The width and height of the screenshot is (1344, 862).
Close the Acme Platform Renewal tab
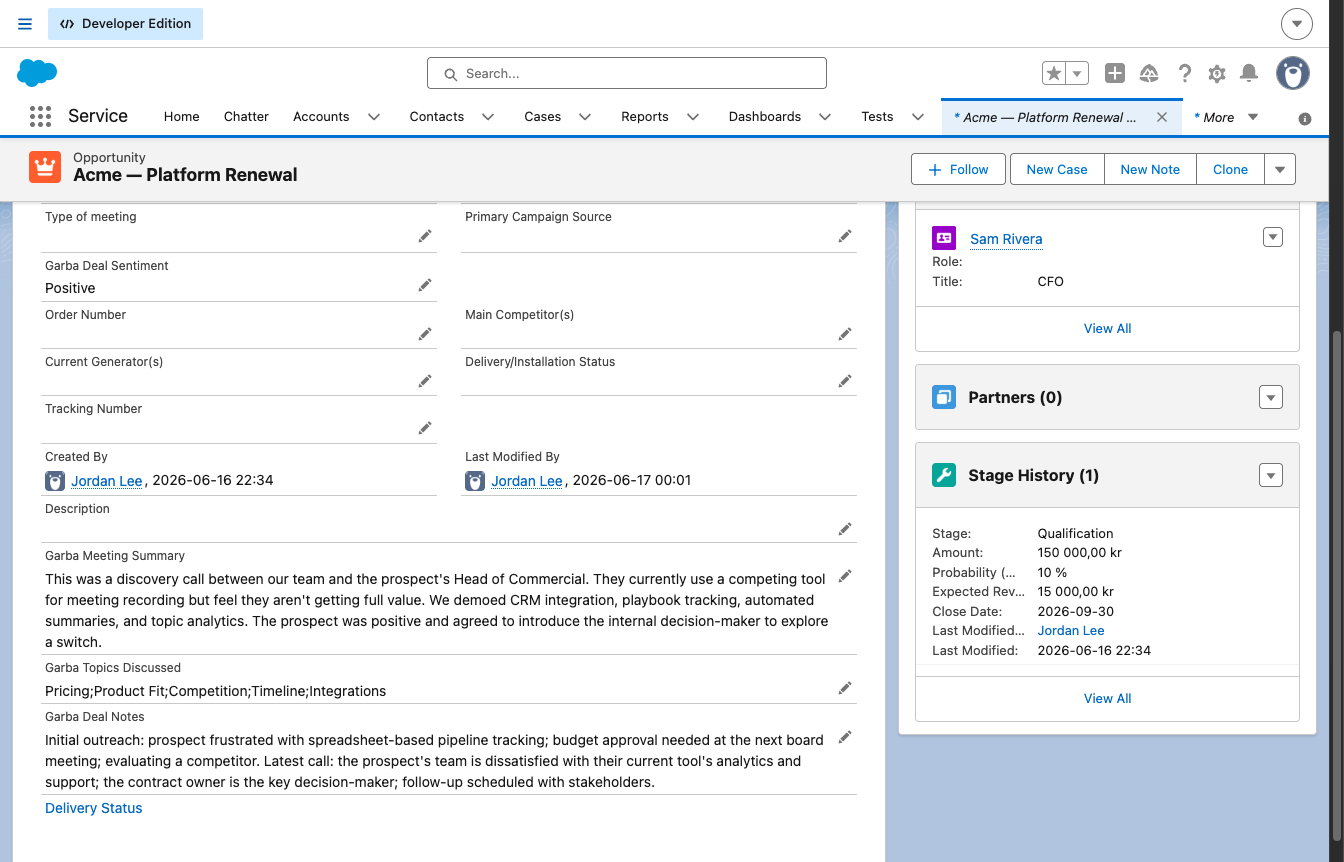pos(1162,117)
